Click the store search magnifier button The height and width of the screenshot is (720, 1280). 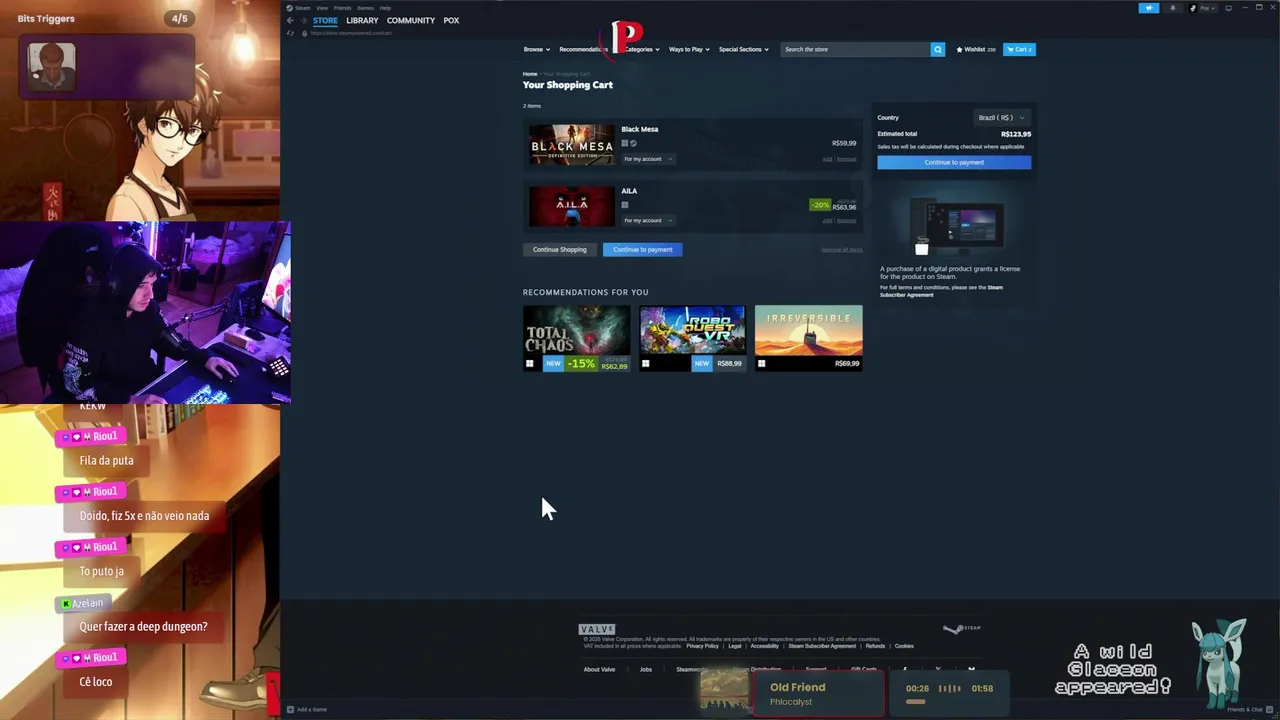click(937, 49)
